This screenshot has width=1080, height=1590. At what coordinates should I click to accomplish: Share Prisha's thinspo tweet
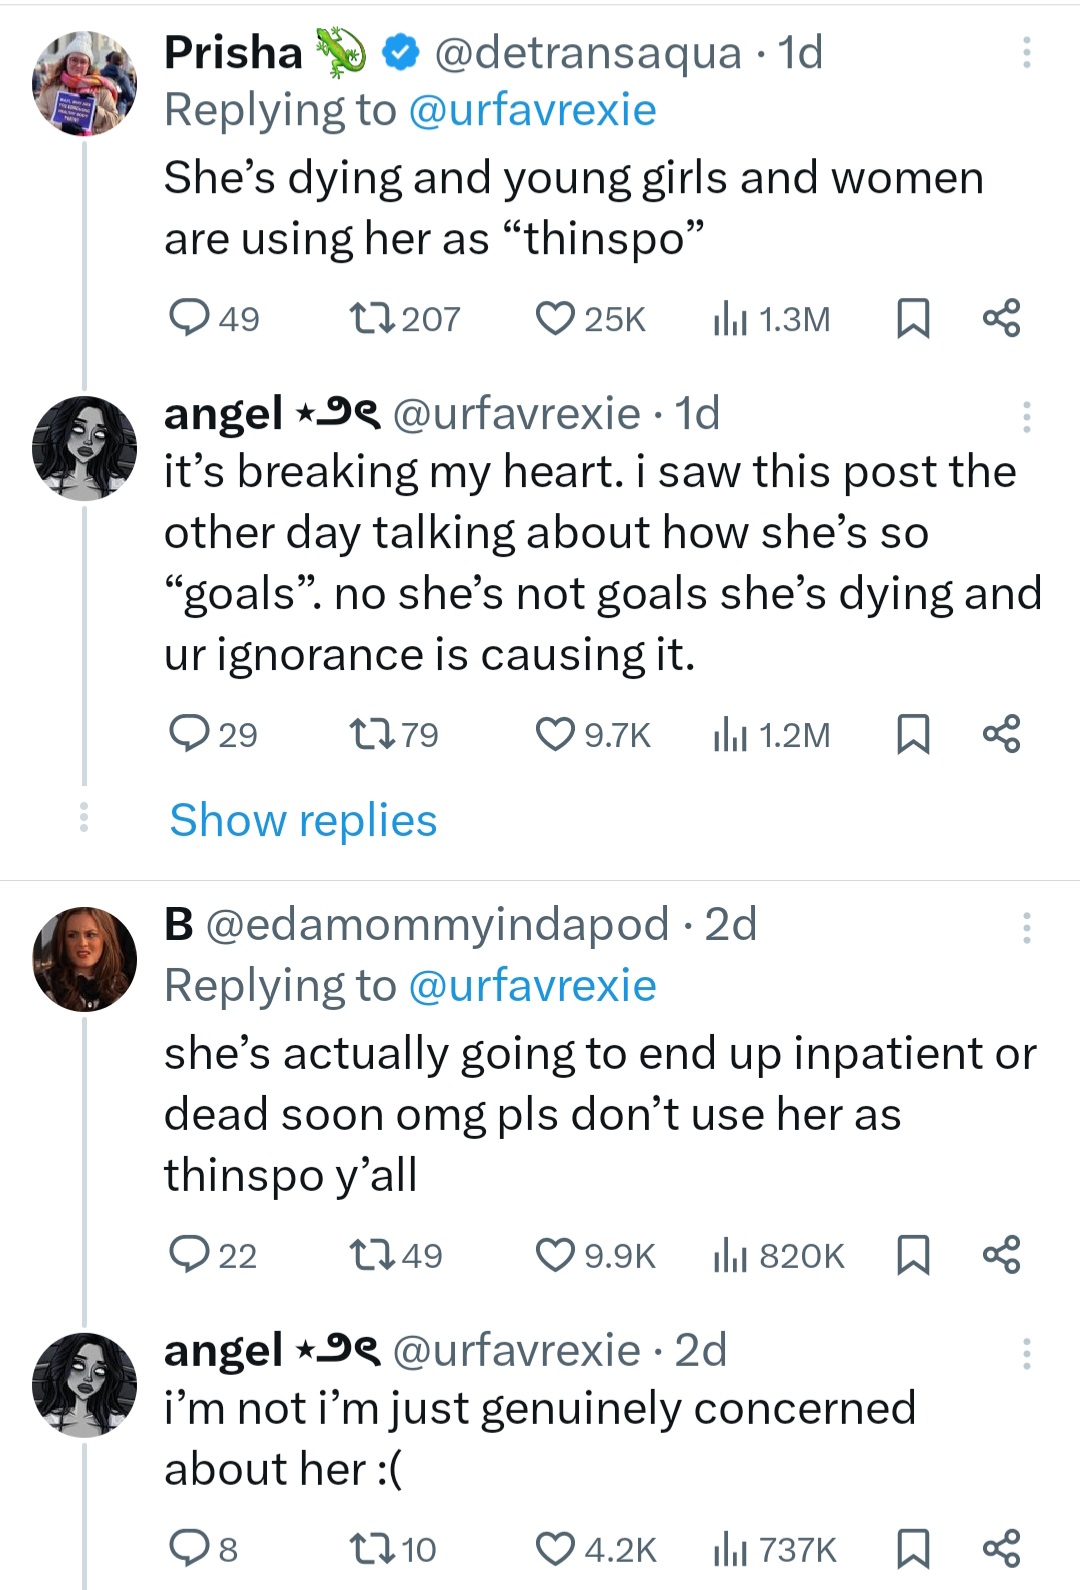click(x=1001, y=318)
